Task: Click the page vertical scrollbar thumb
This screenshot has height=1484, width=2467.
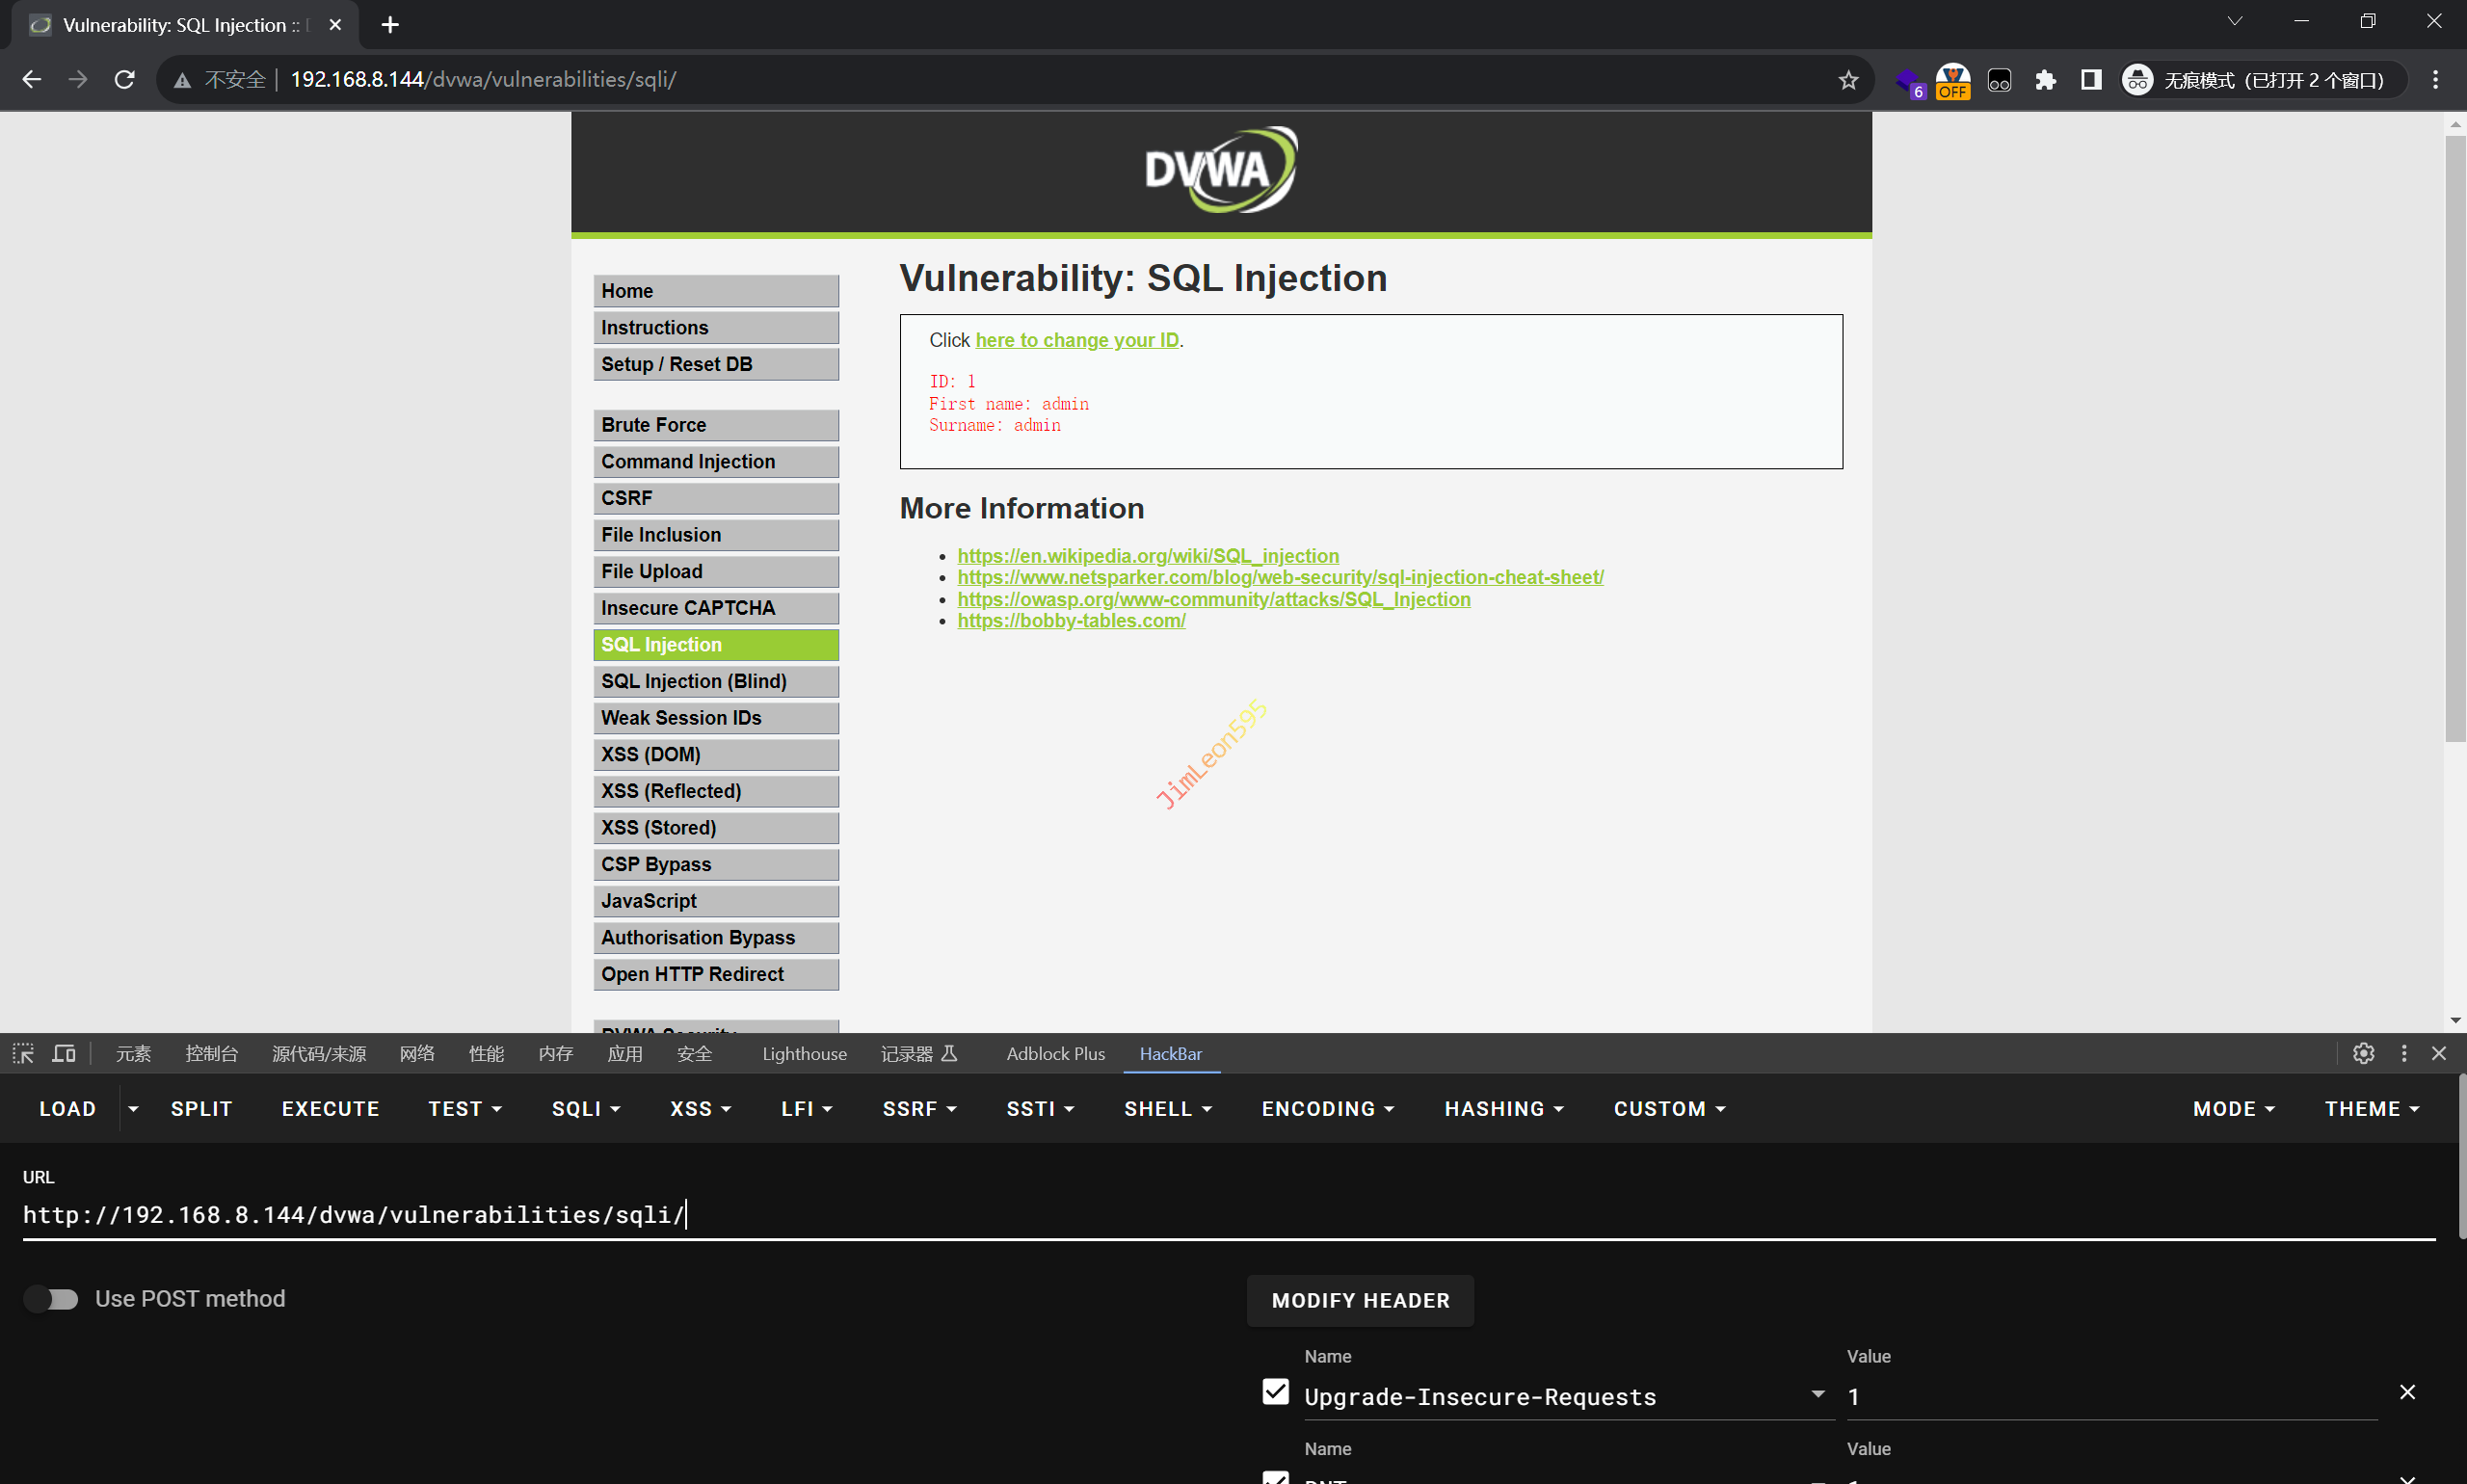Action: click(x=2455, y=440)
